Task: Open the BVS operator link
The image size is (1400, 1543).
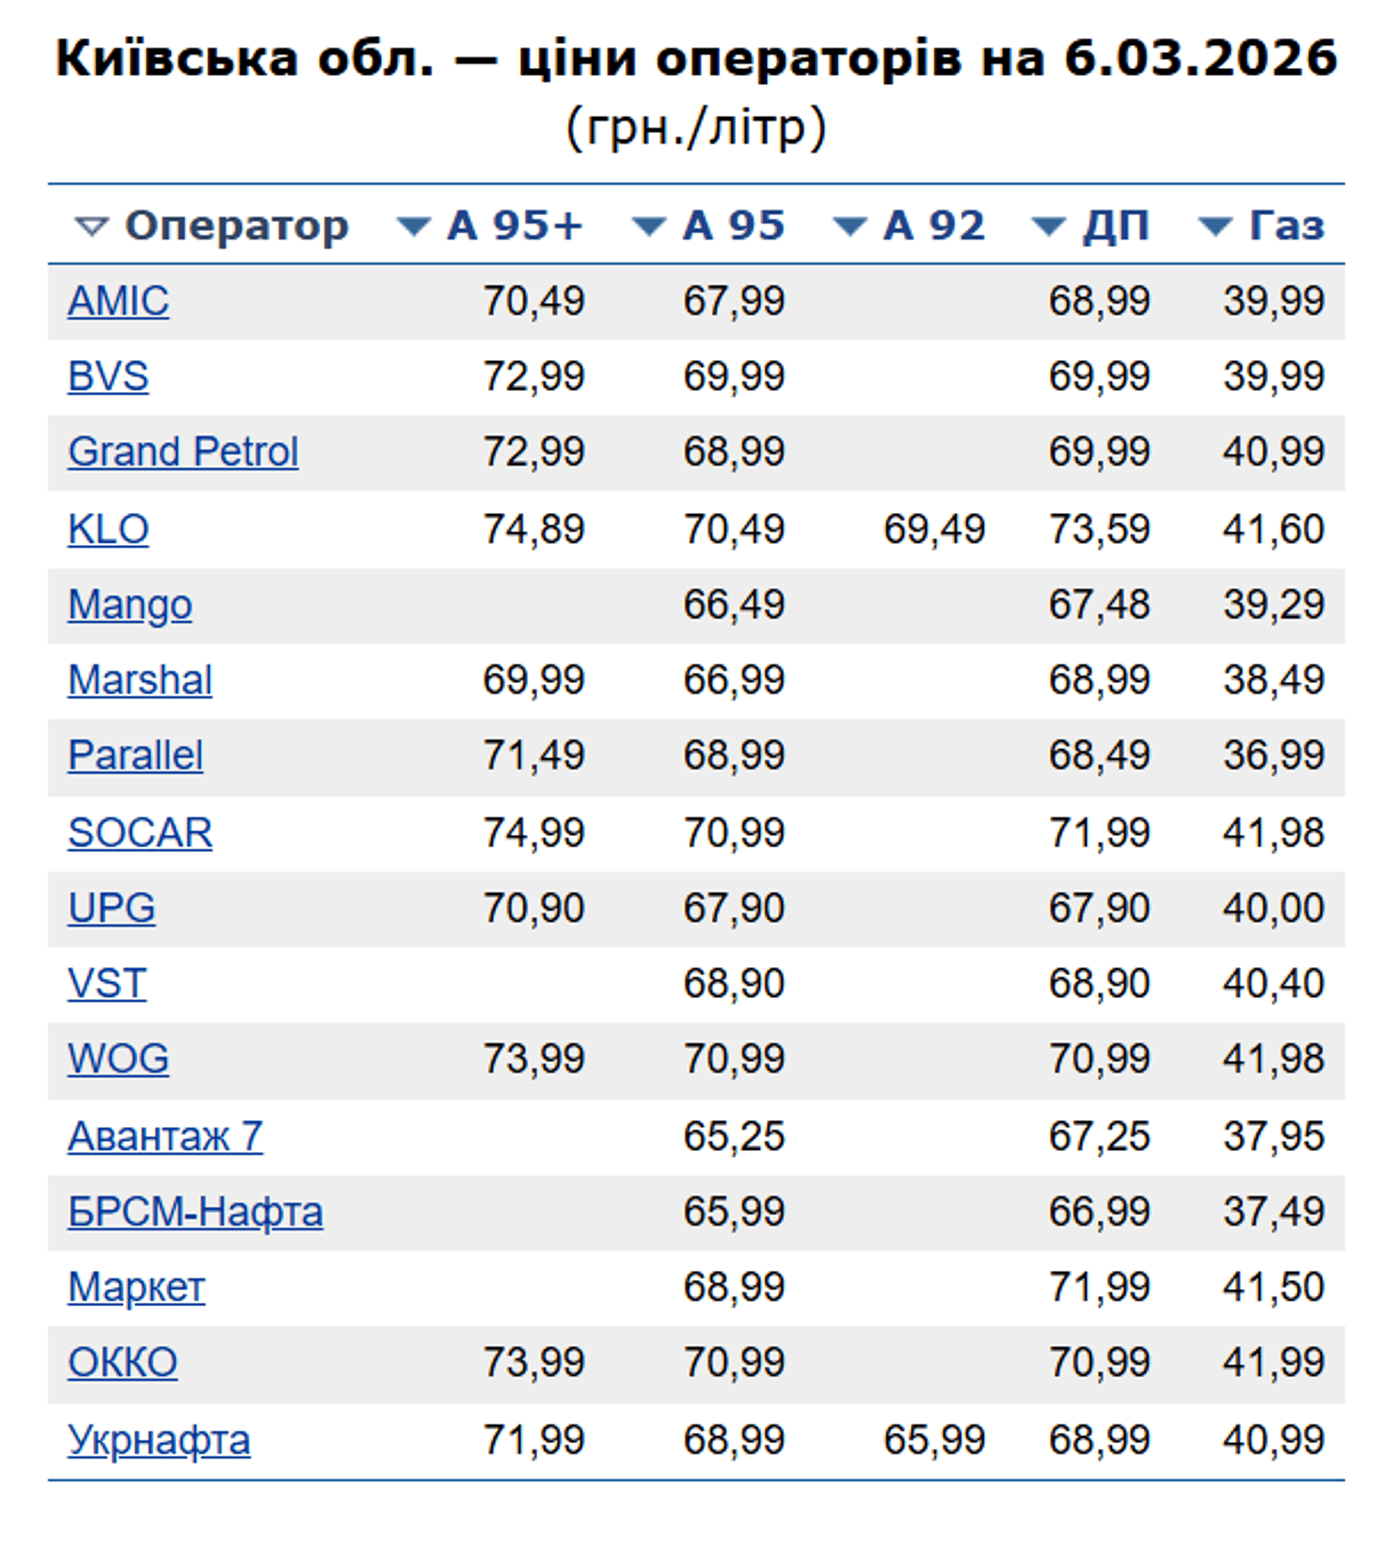Action: click(108, 377)
